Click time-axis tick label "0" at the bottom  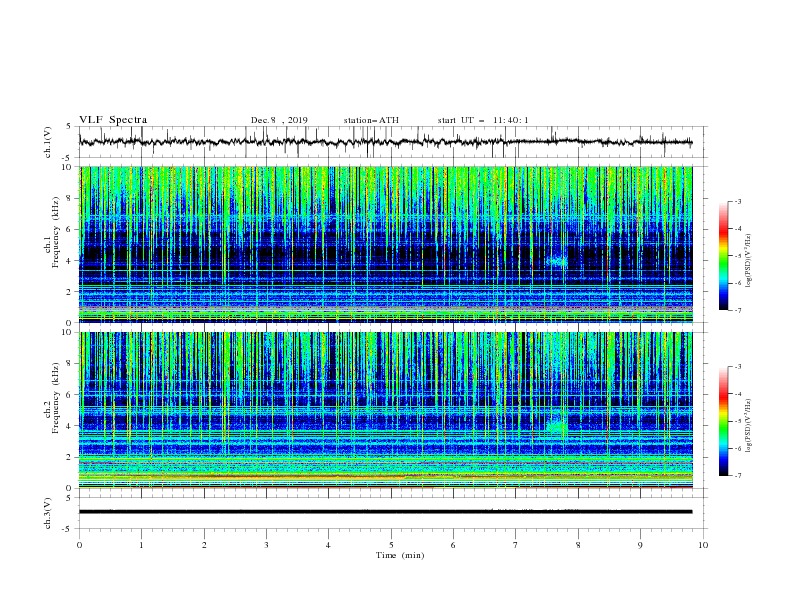pos(79,545)
